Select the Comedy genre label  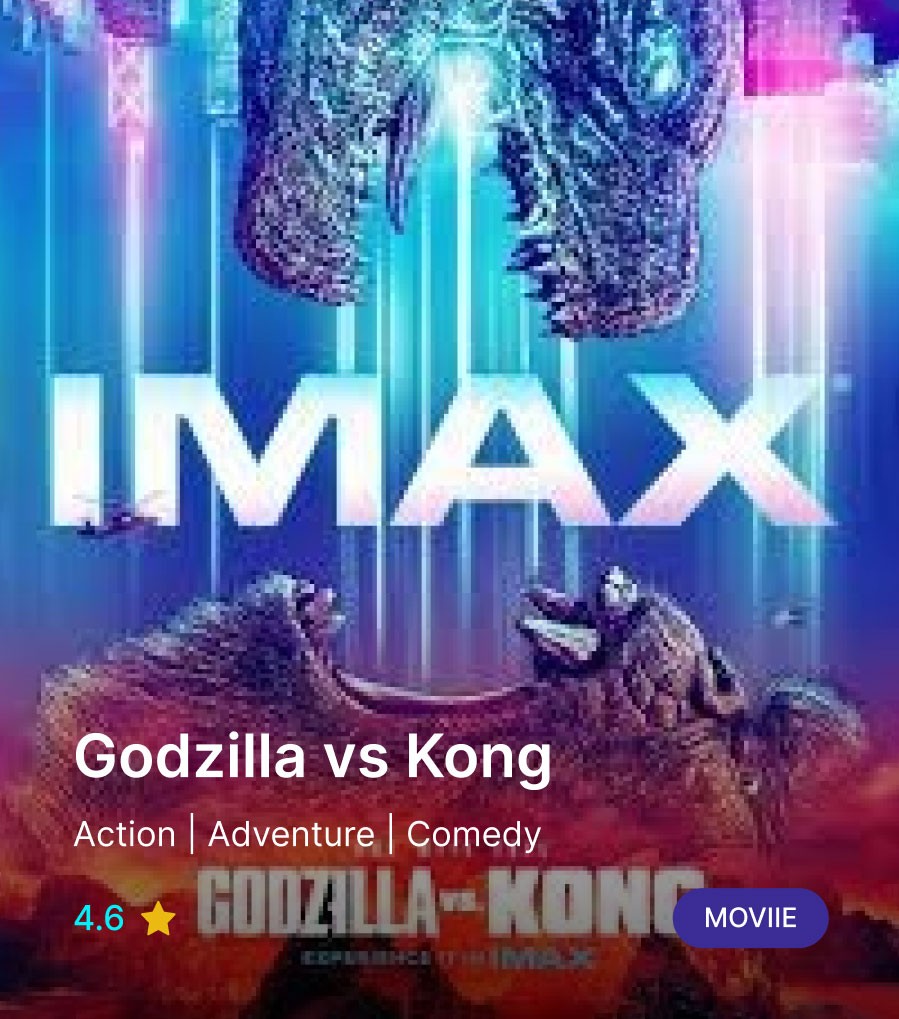coord(474,835)
